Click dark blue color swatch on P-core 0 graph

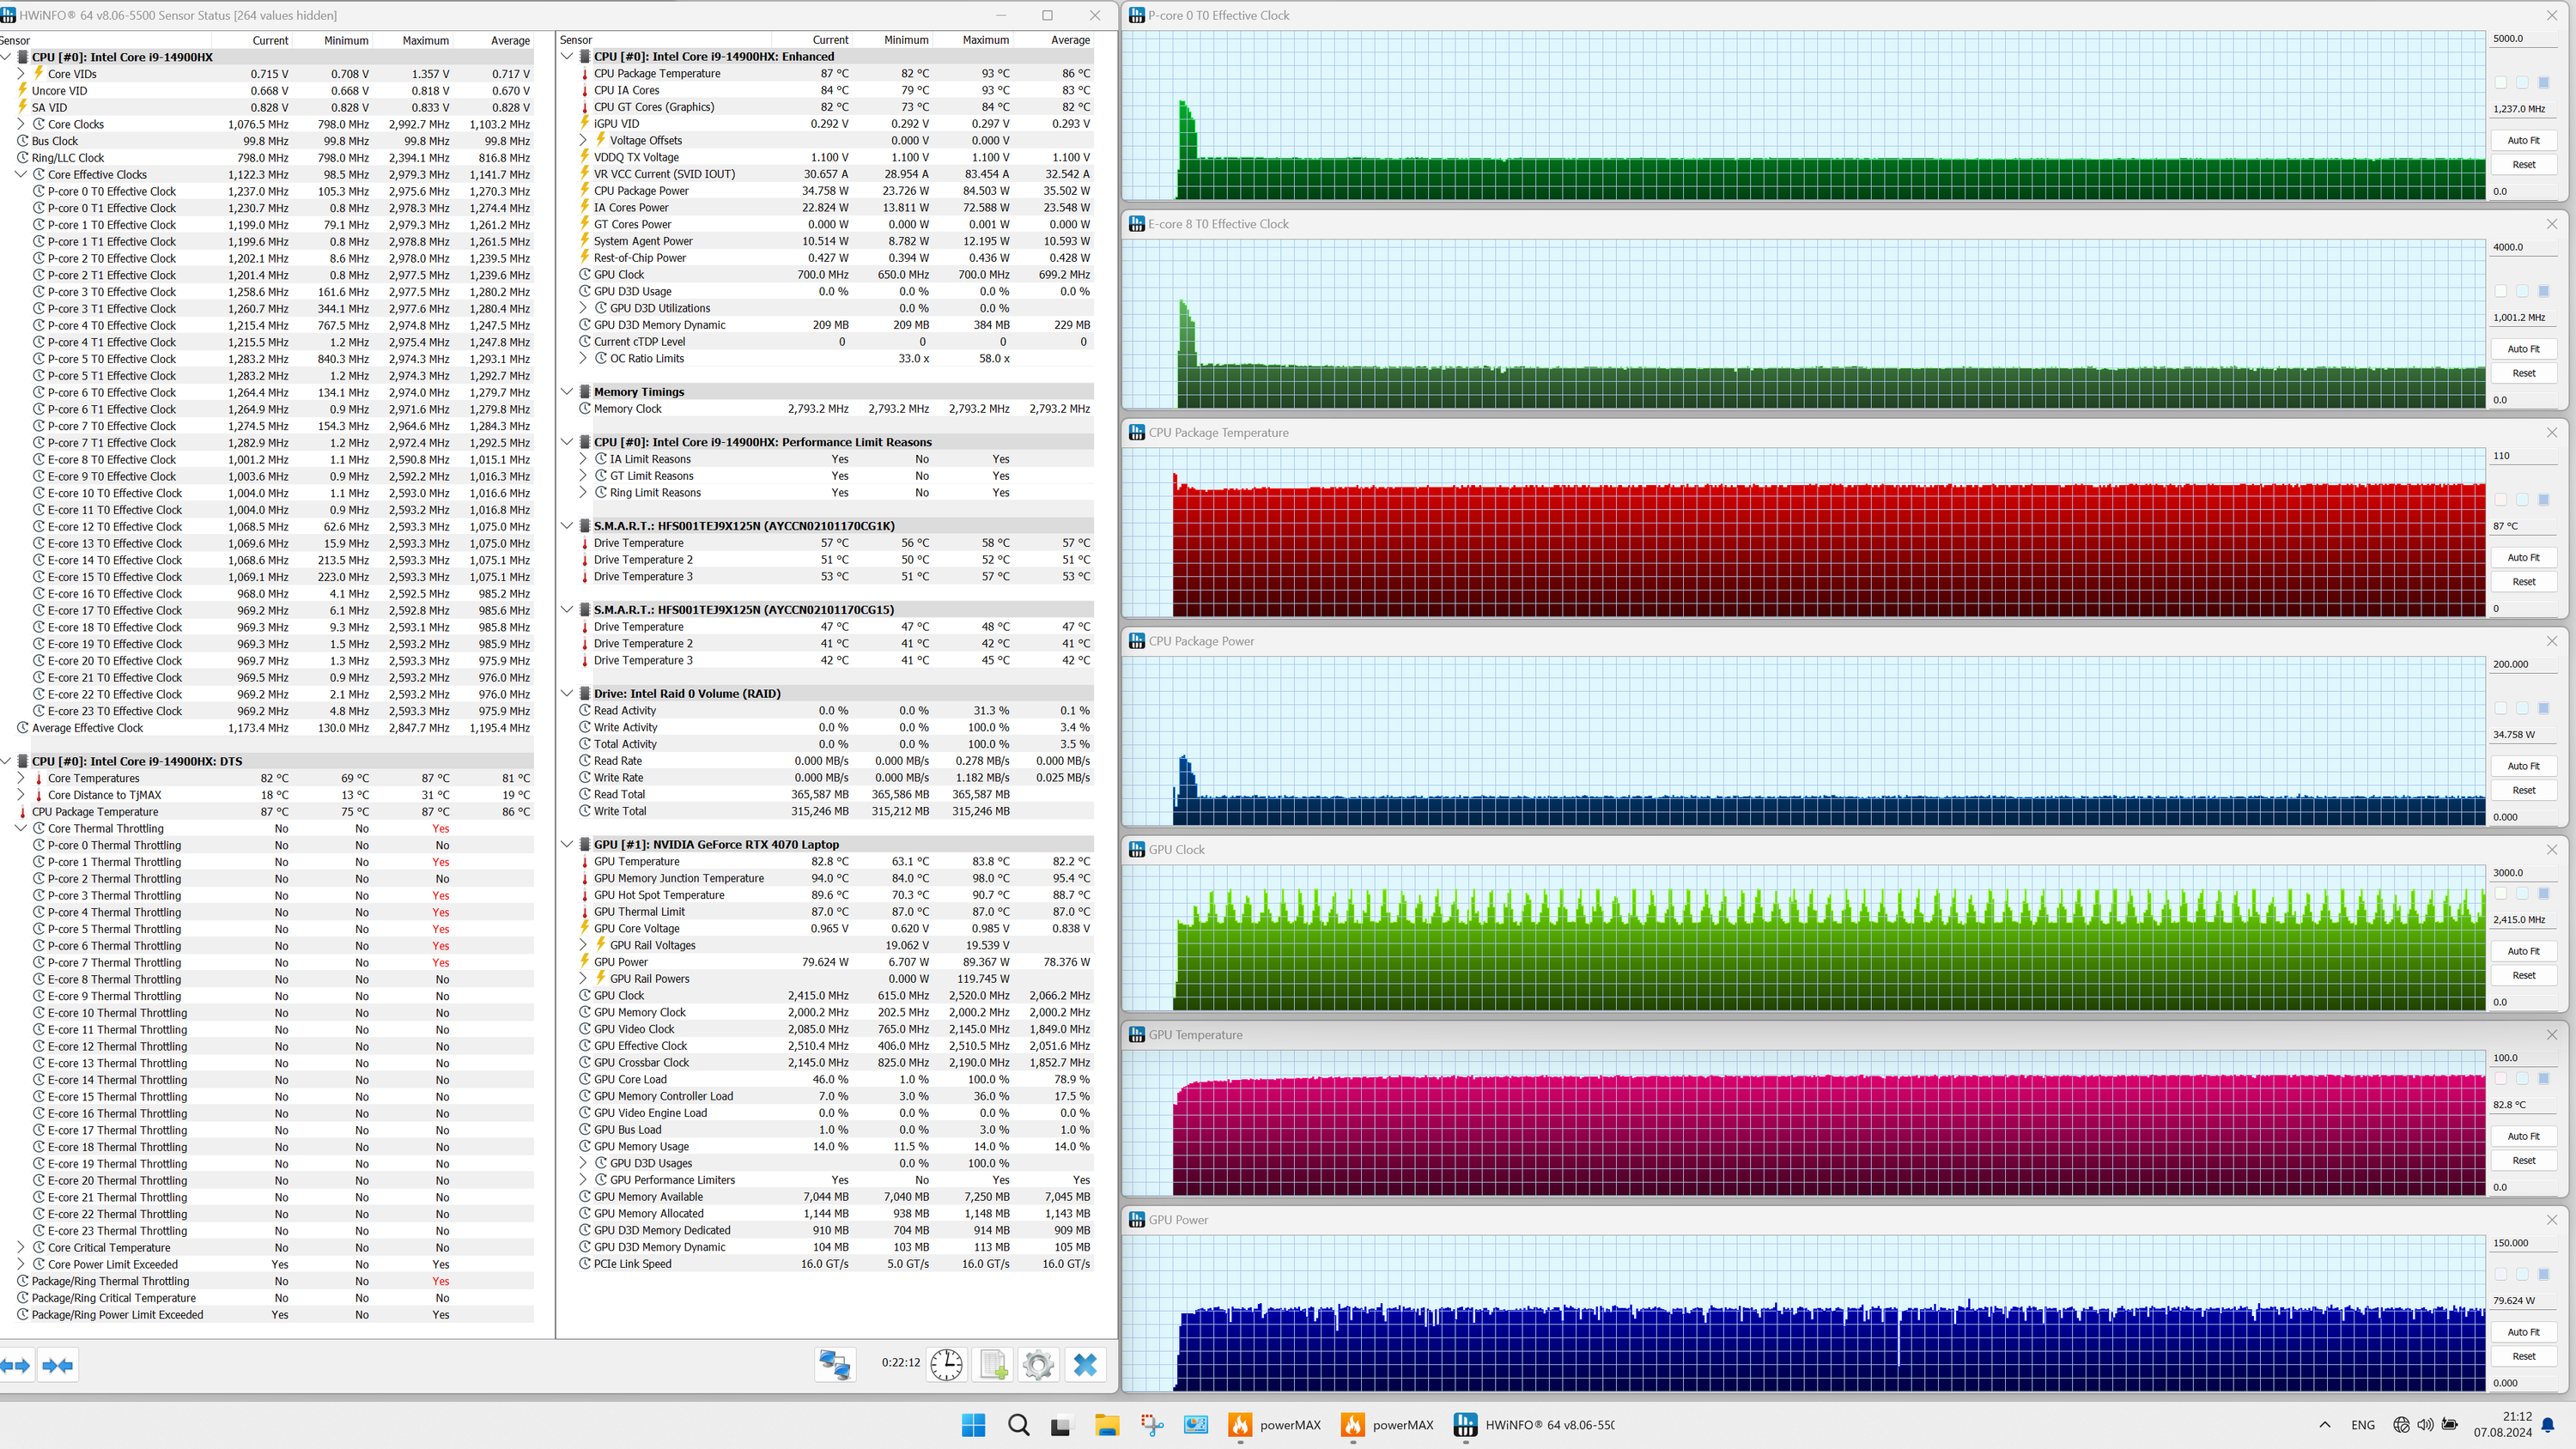point(2543,82)
